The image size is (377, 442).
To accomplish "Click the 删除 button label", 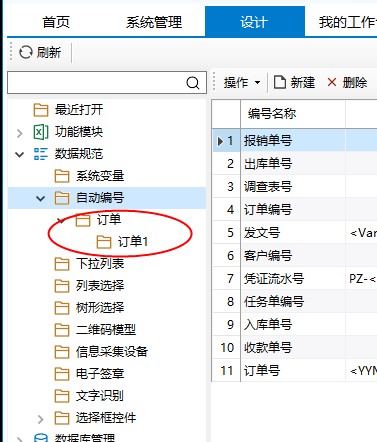I will tap(355, 82).
